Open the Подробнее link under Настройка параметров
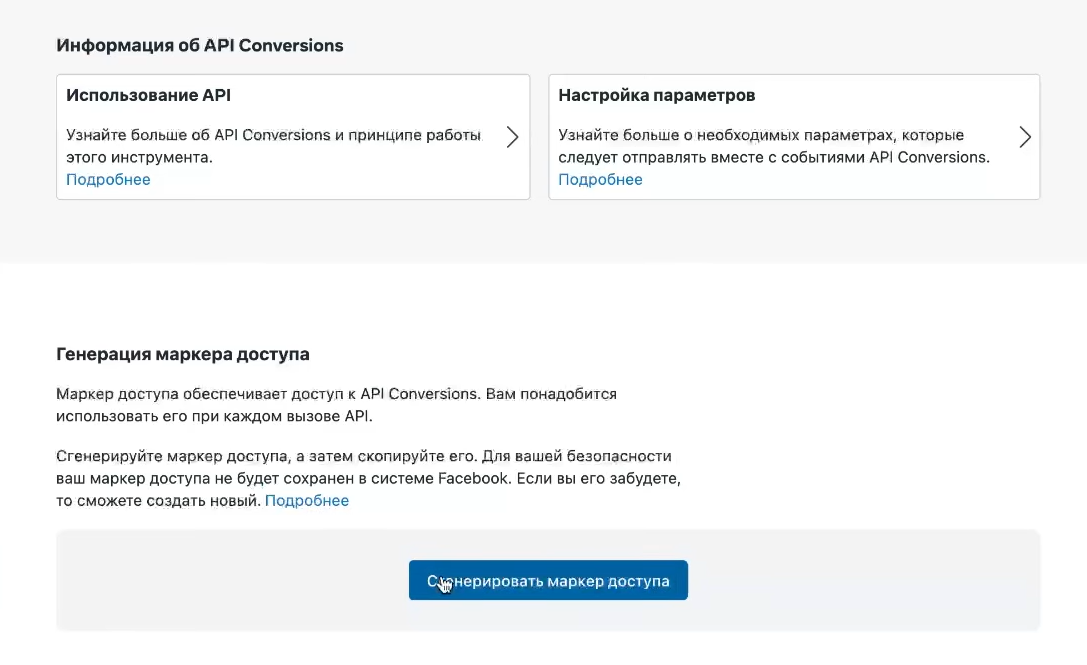 [x=600, y=180]
